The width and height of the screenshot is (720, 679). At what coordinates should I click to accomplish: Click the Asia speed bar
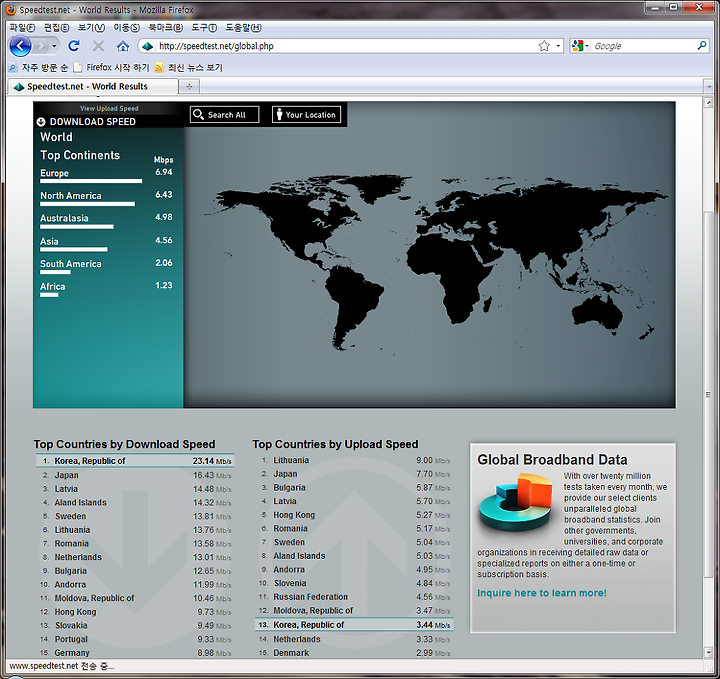pyautogui.click(x=73, y=250)
